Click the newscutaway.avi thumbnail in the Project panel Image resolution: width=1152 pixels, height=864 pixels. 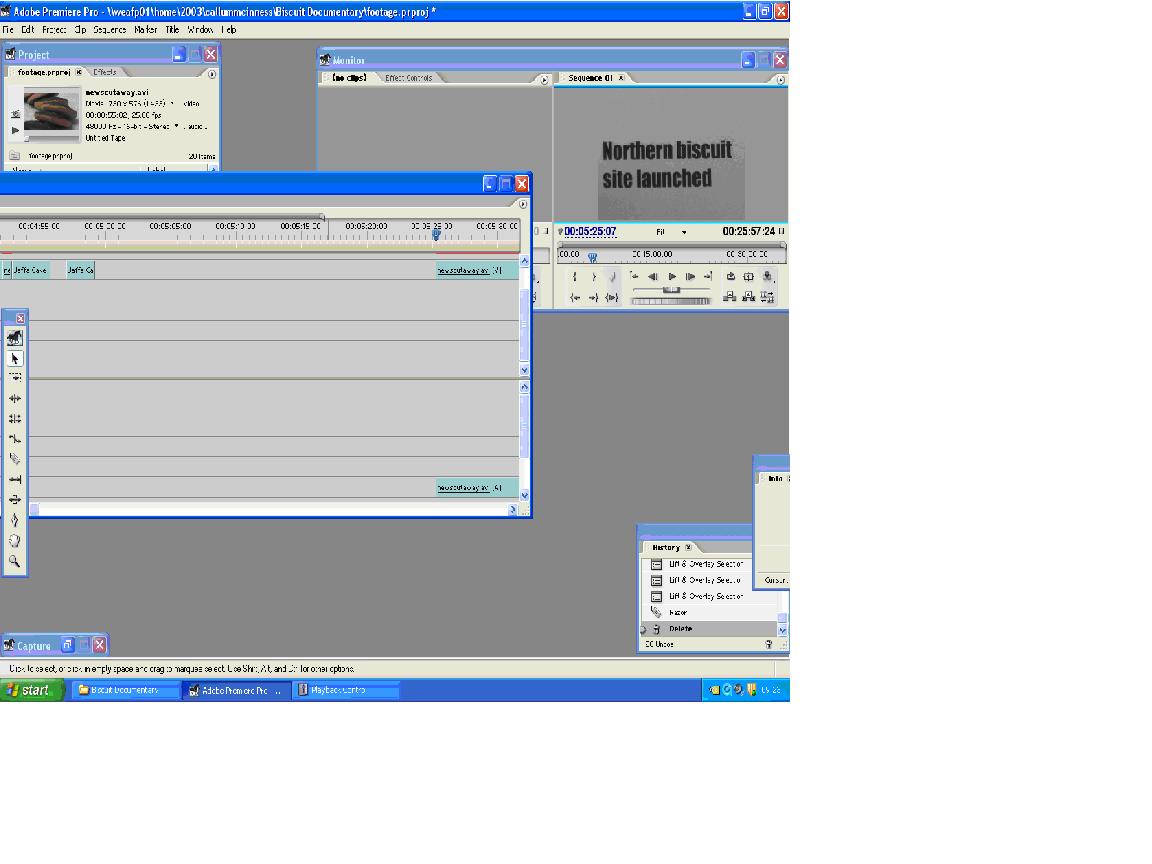pyautogui.click(x=51, y=110)
